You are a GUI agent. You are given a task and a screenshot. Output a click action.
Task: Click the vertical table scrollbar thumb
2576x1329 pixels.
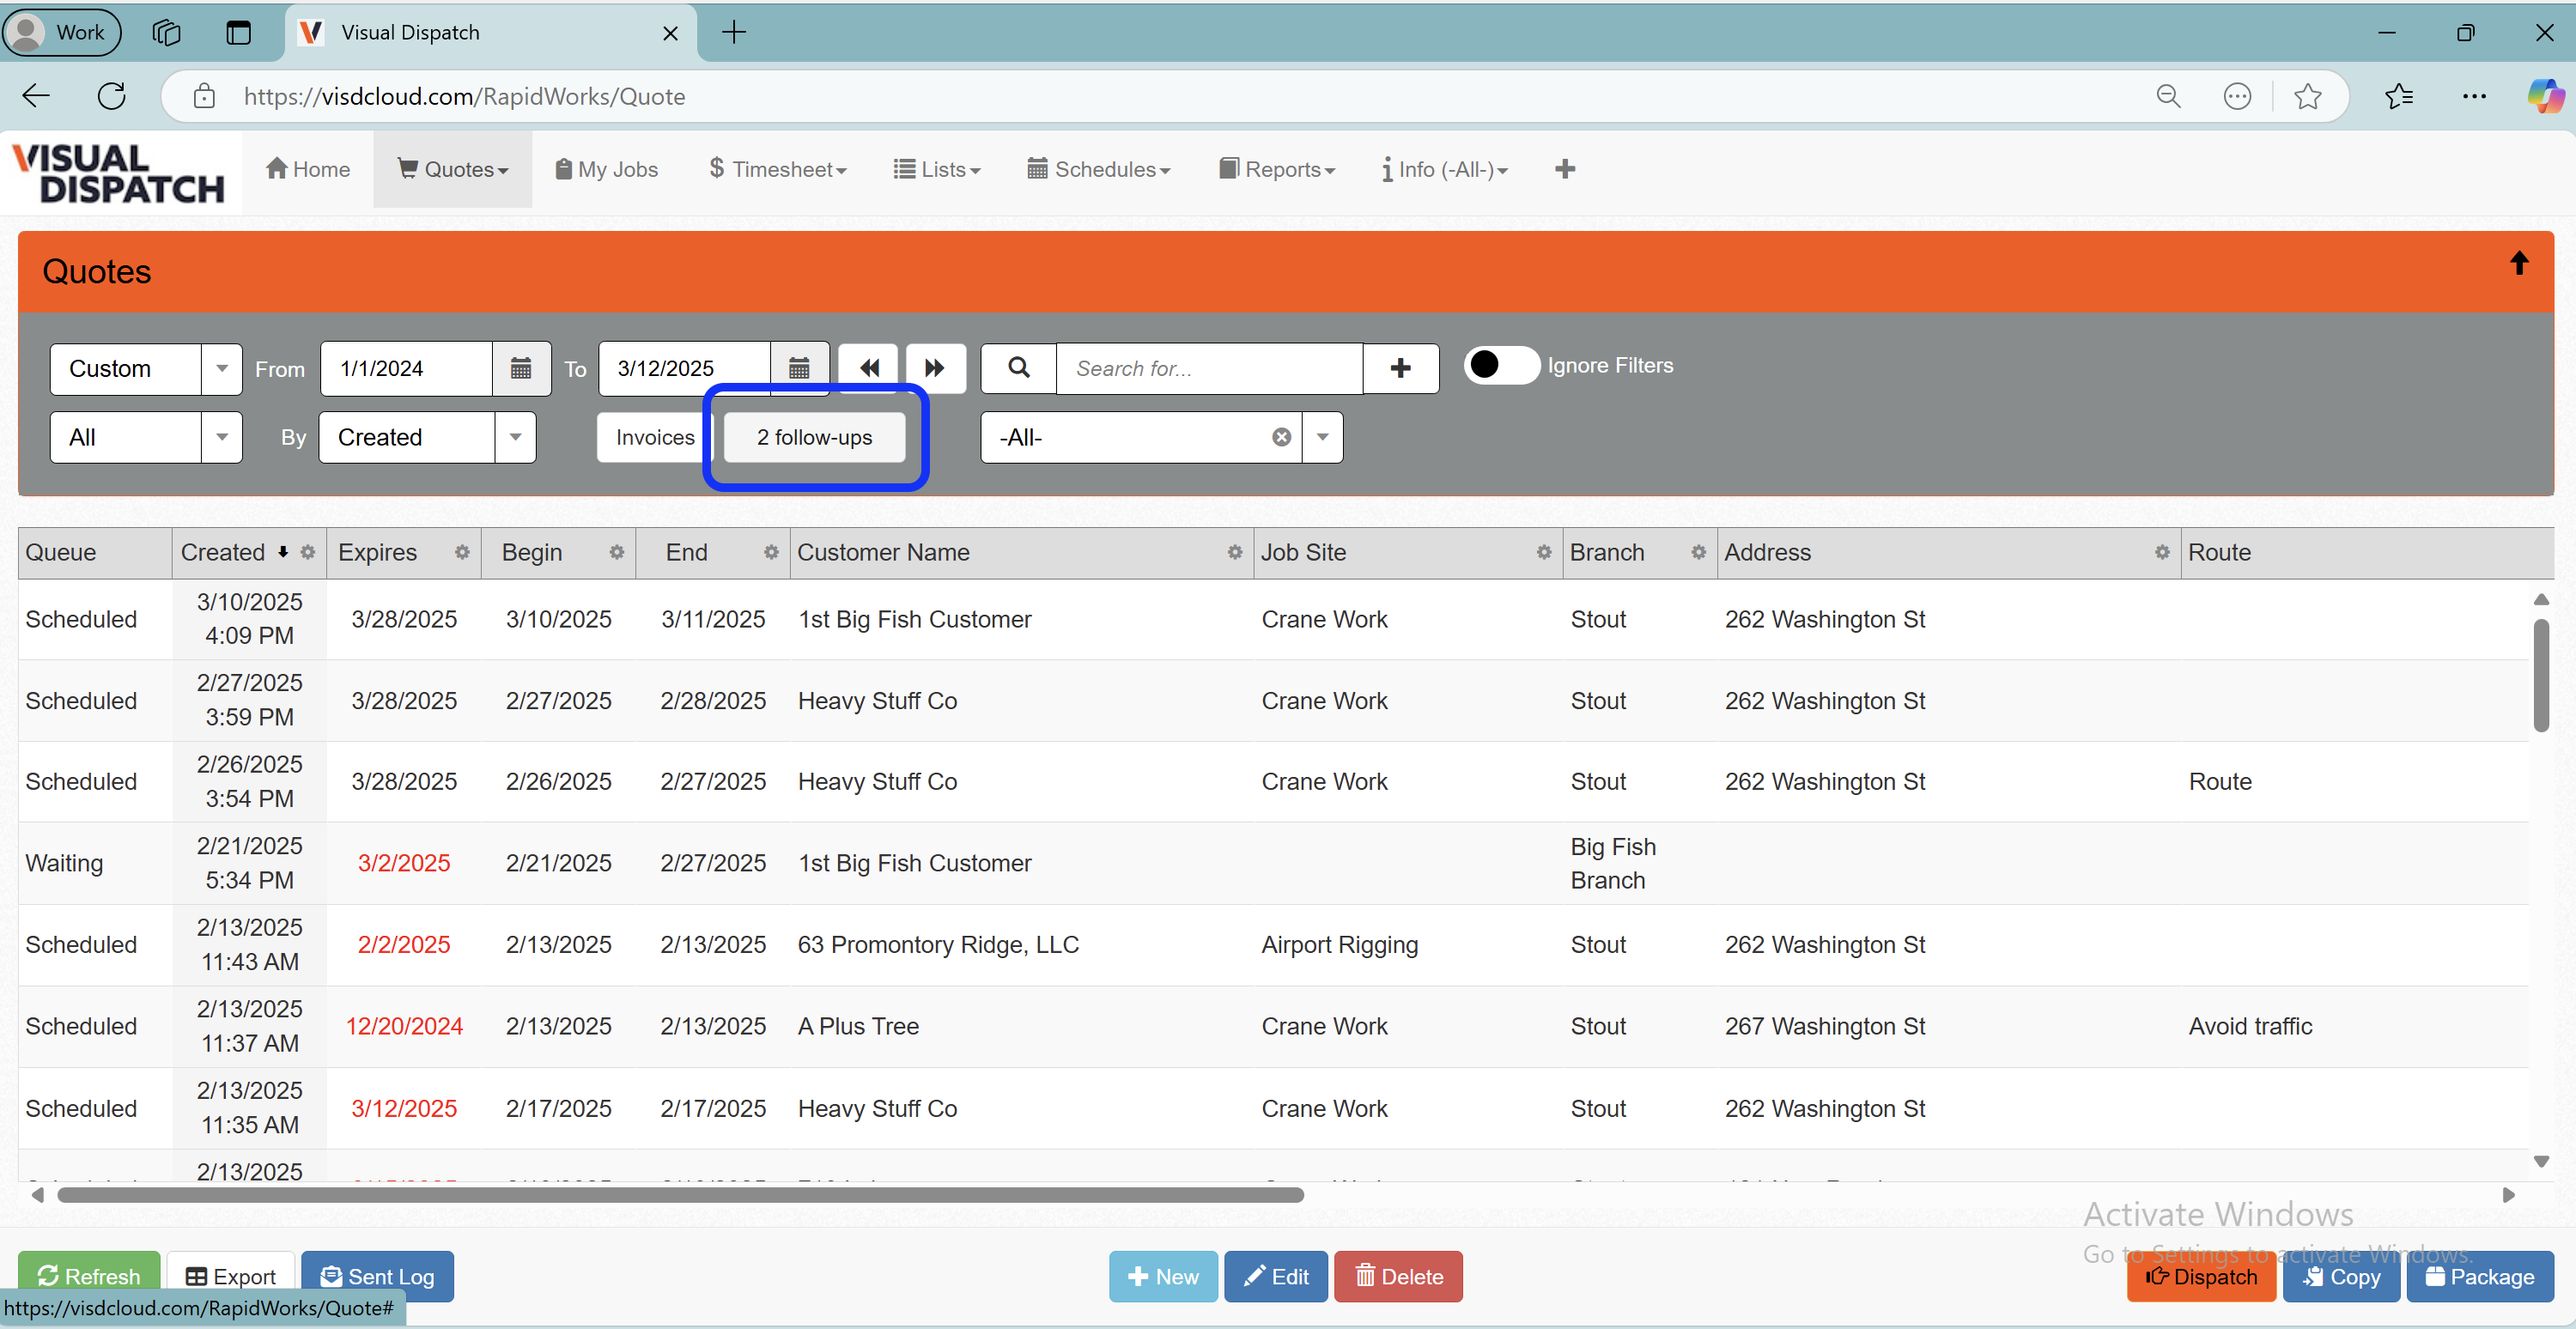(x=2541, y=675)
